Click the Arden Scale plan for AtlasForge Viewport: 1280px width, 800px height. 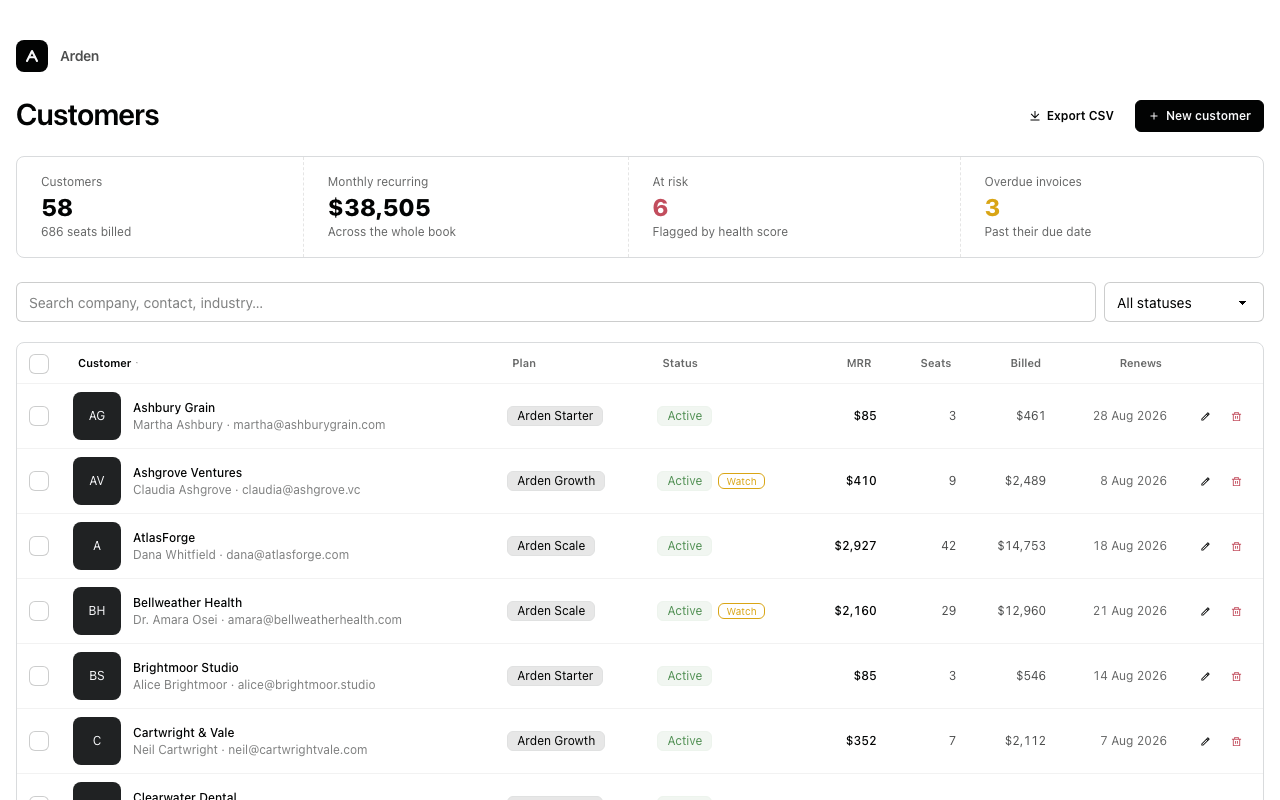[551, 546]
